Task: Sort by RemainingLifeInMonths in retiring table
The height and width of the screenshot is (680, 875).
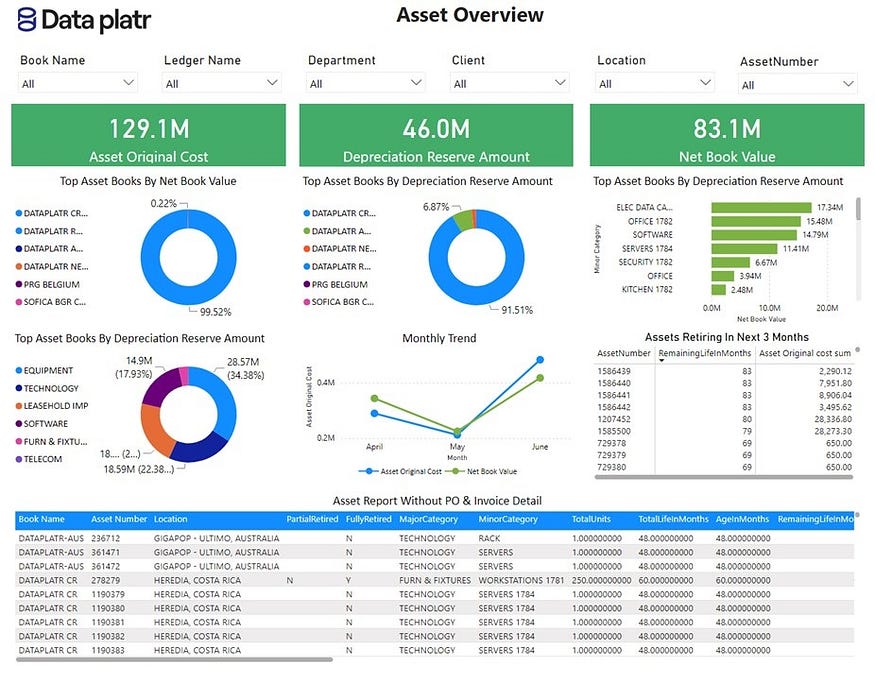Action: click(704, 353)
